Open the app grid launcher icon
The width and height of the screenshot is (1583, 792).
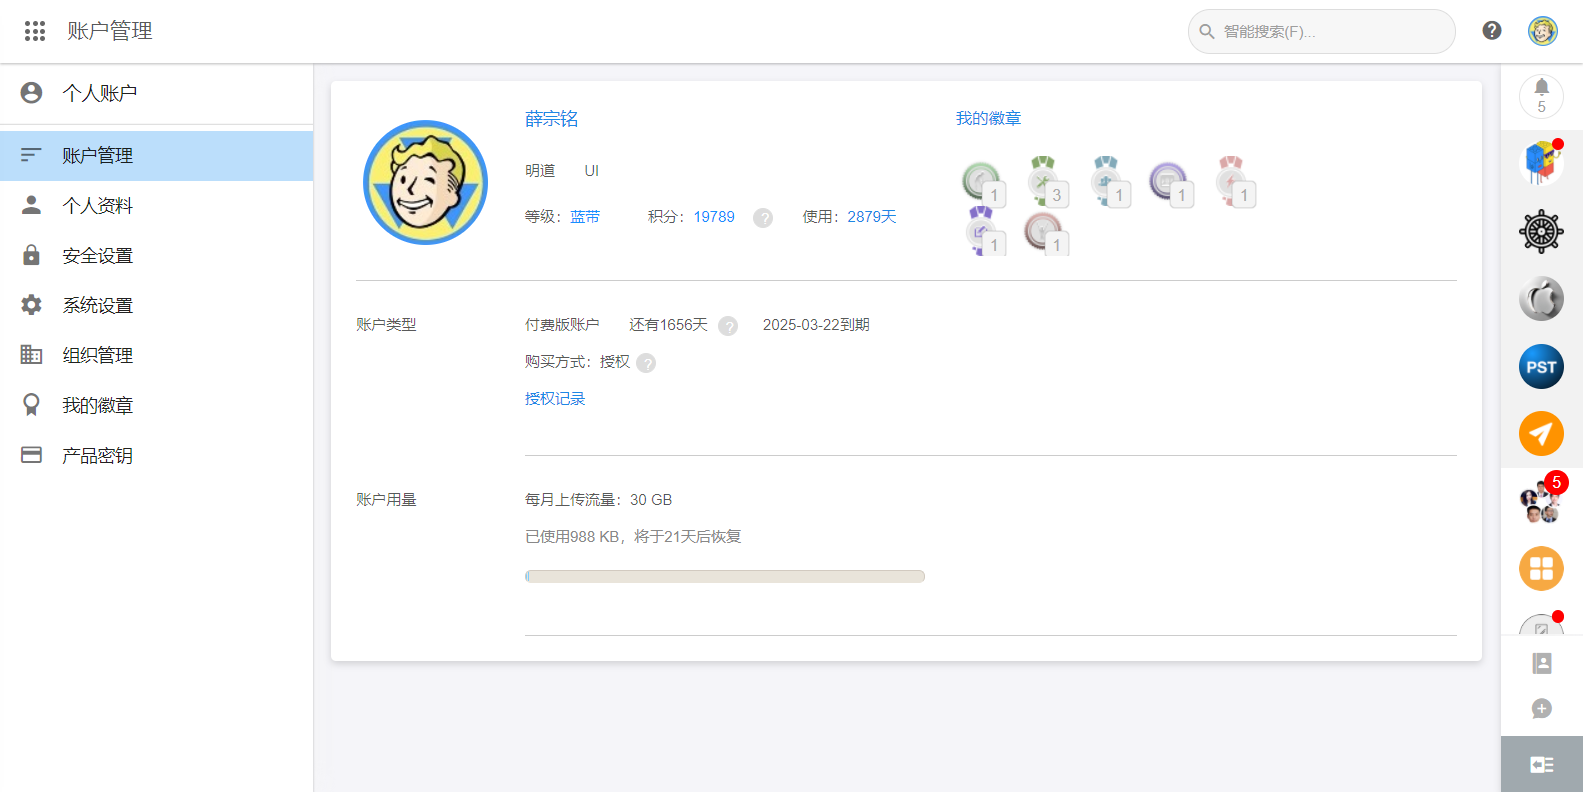35,31
